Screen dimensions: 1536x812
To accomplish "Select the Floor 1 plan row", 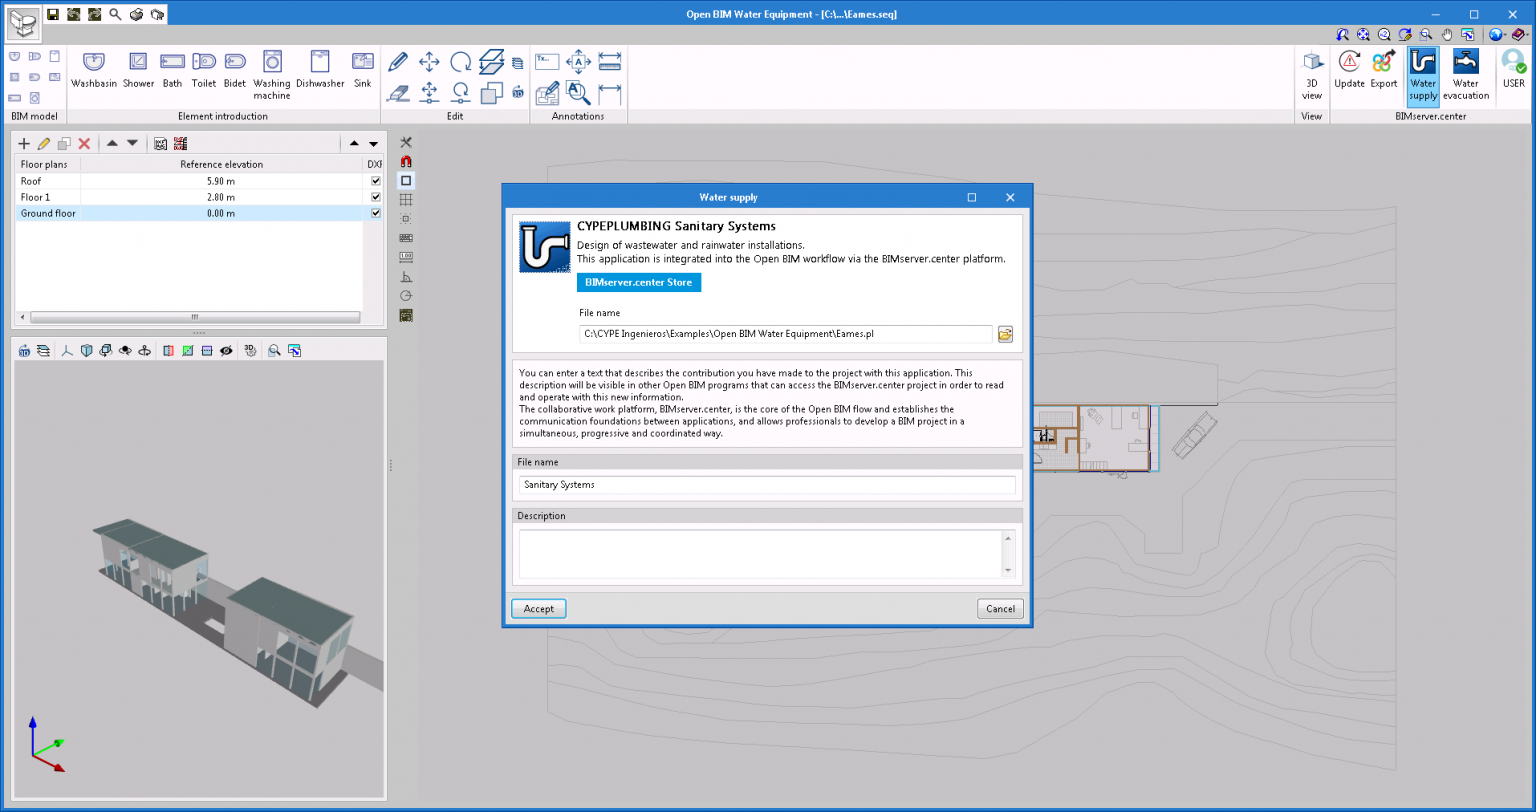I will tap(198, 197).
